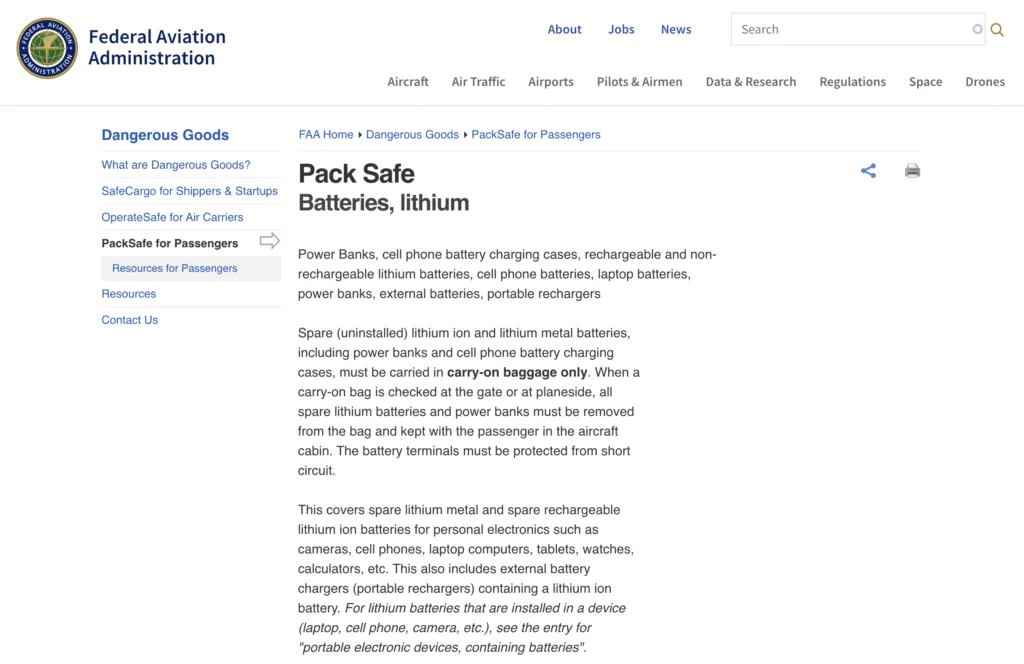The height and width of the screenshot is (664, 1024).
Task: Open What are Dangerous Goods? link
Action: coord(176,165)
